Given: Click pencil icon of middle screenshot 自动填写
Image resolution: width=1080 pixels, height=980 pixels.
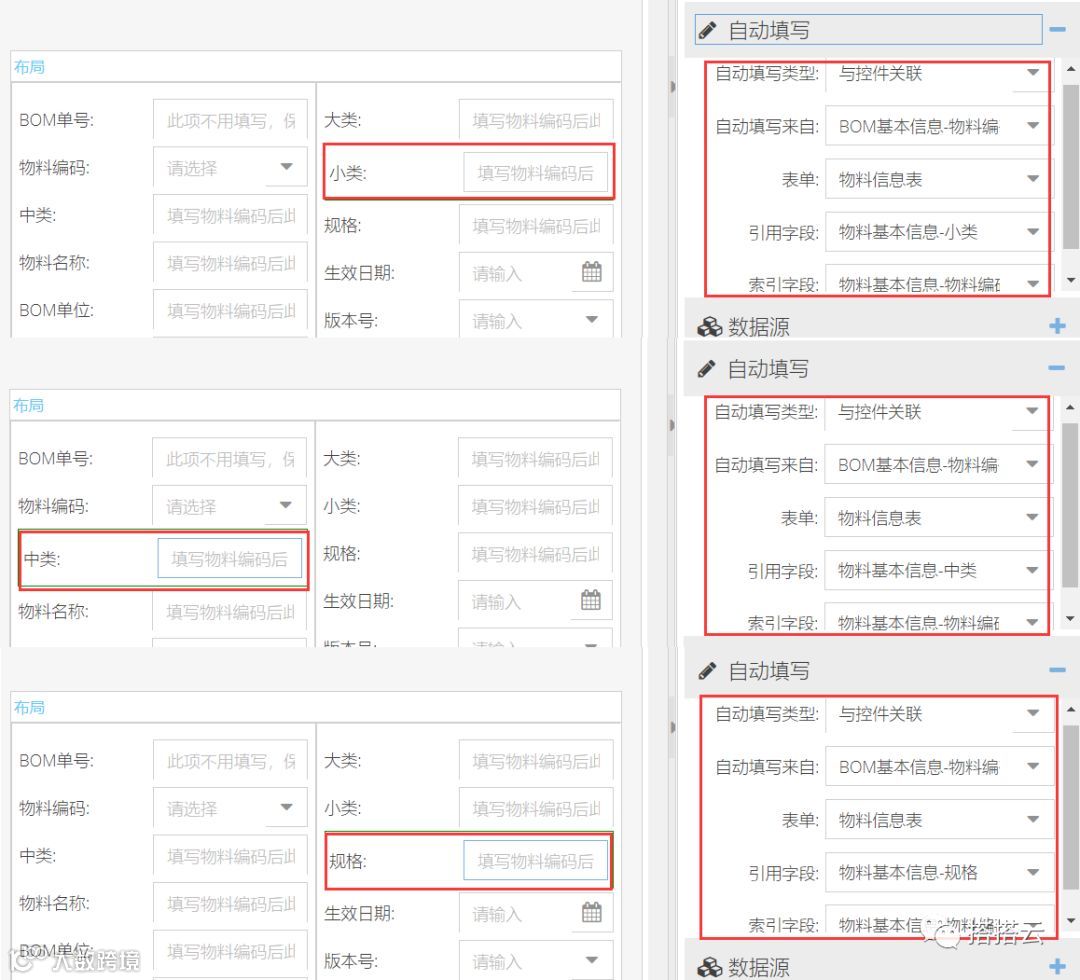Looking at the screenshot, I should [x=706, y=369].
